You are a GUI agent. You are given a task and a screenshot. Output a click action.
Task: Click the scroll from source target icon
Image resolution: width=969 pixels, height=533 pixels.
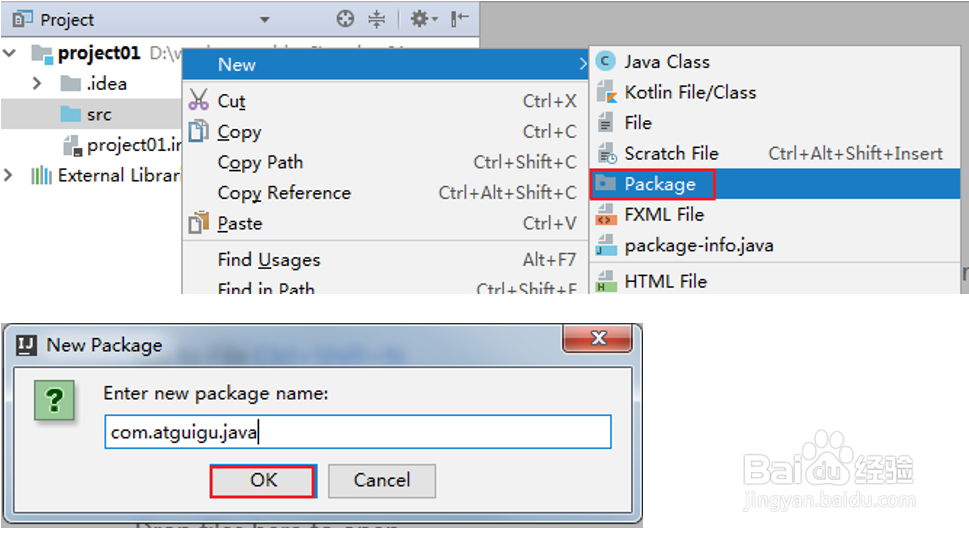(x=346, y=19)
